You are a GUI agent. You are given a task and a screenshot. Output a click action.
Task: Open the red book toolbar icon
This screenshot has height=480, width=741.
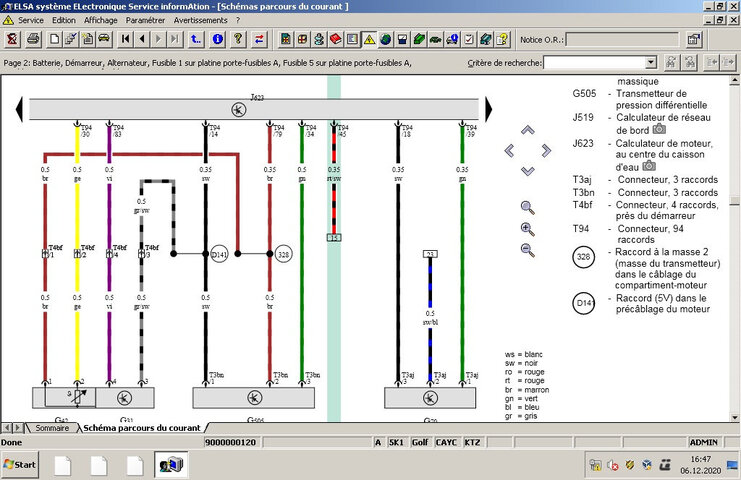[x=336, y=39]
